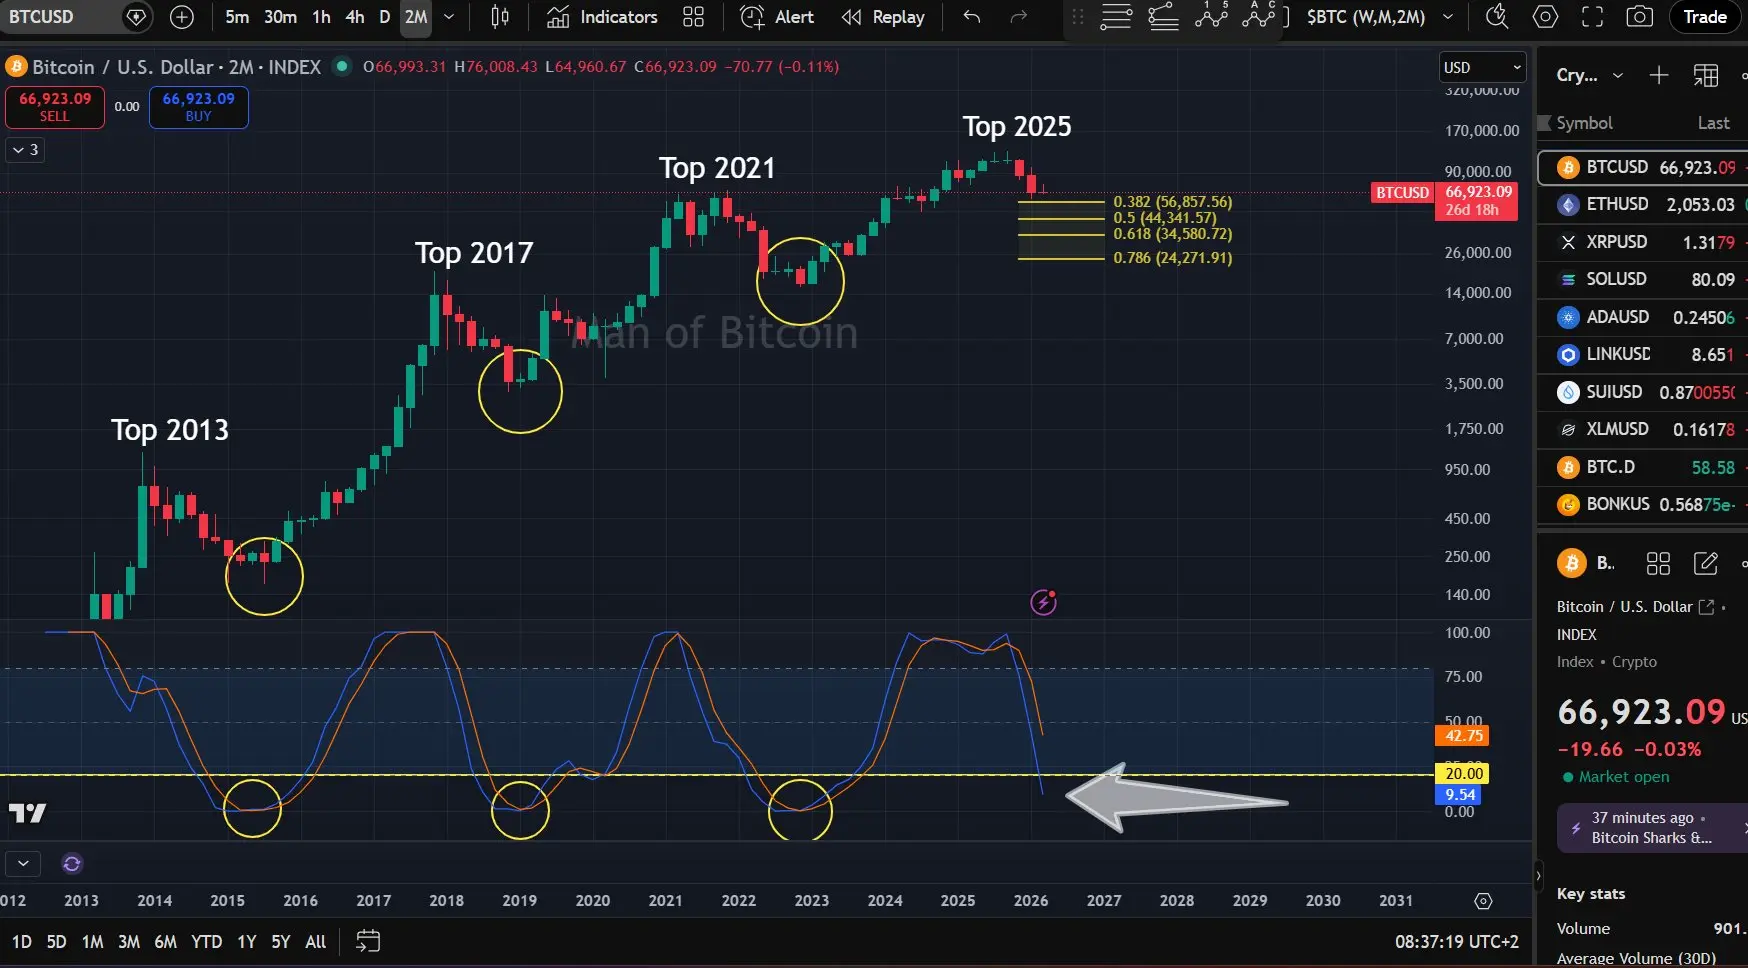The image size is (1748, 968).
Task: Open time axis settings gear icon
Action: (1483, 901)
